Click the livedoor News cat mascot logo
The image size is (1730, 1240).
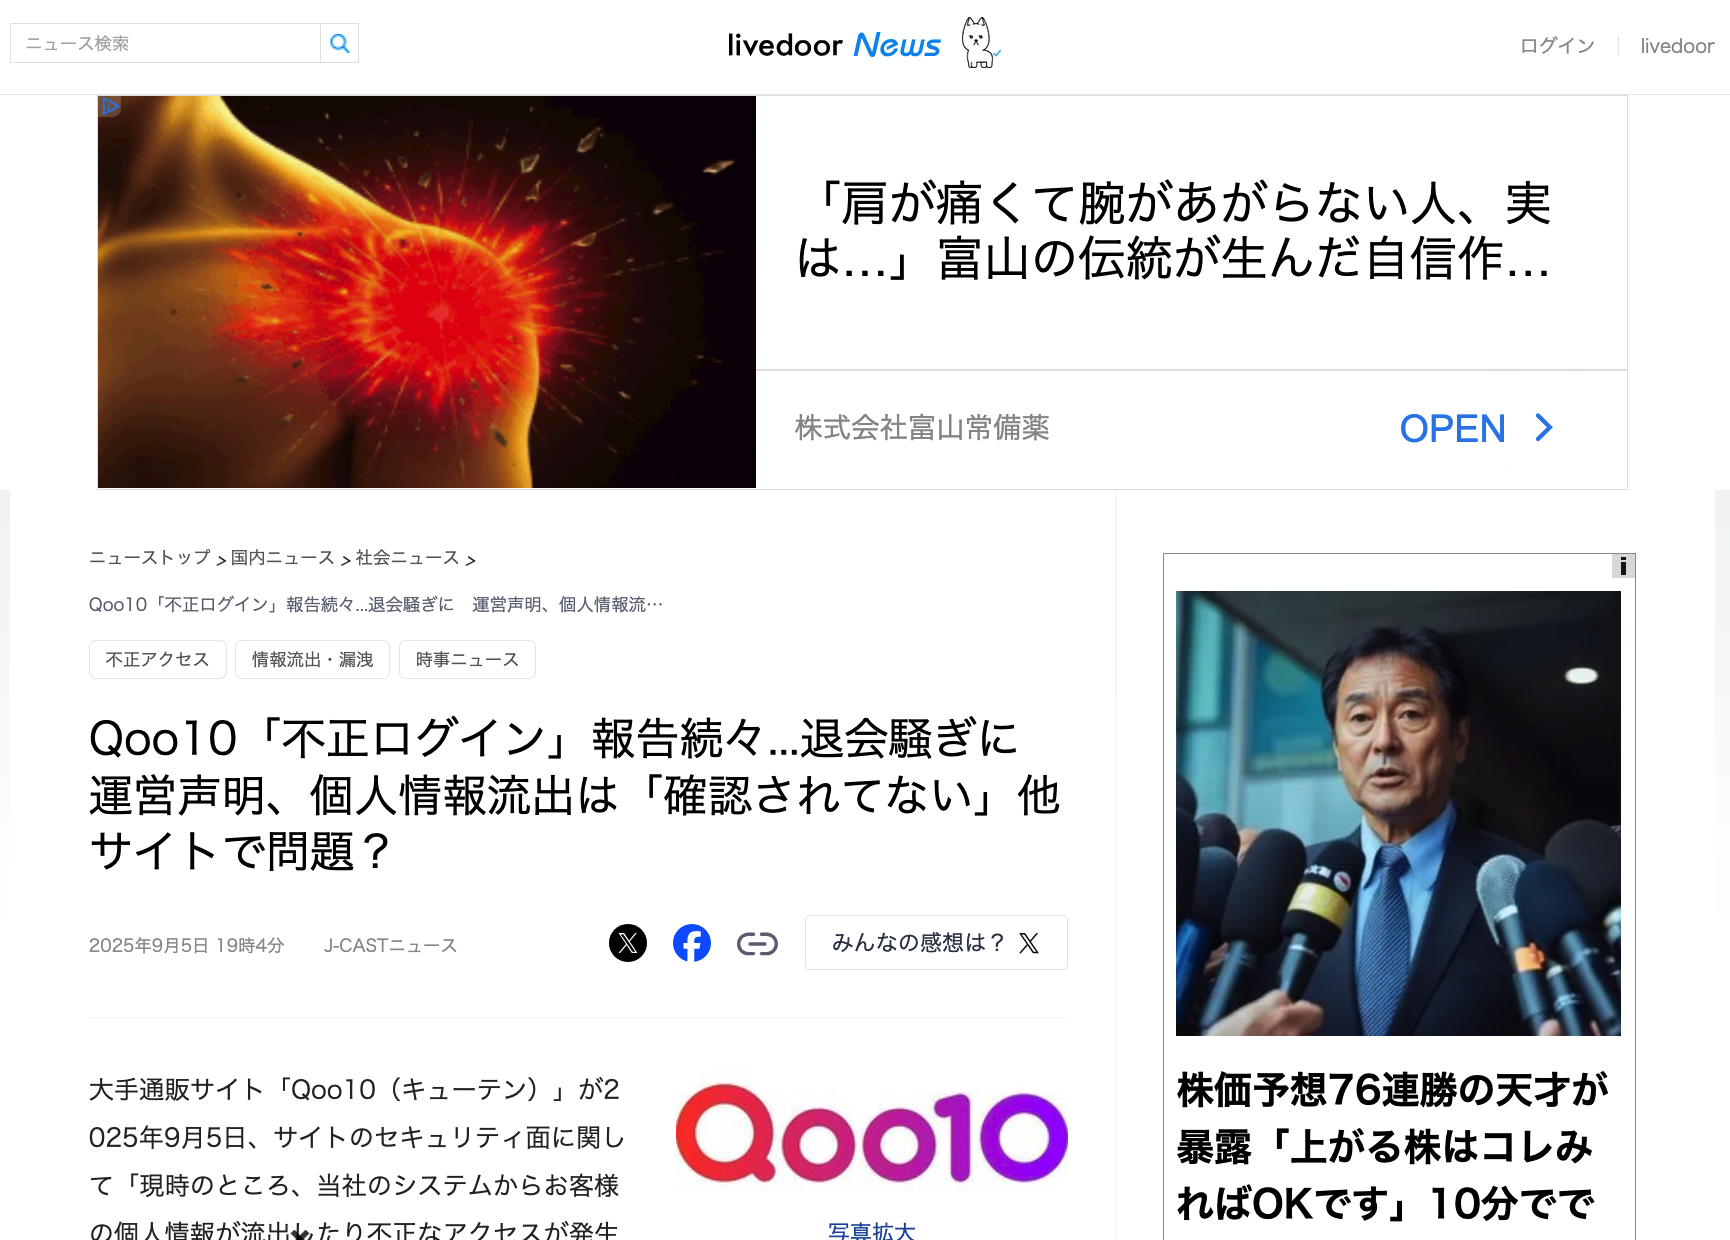(x=980, y=43)
